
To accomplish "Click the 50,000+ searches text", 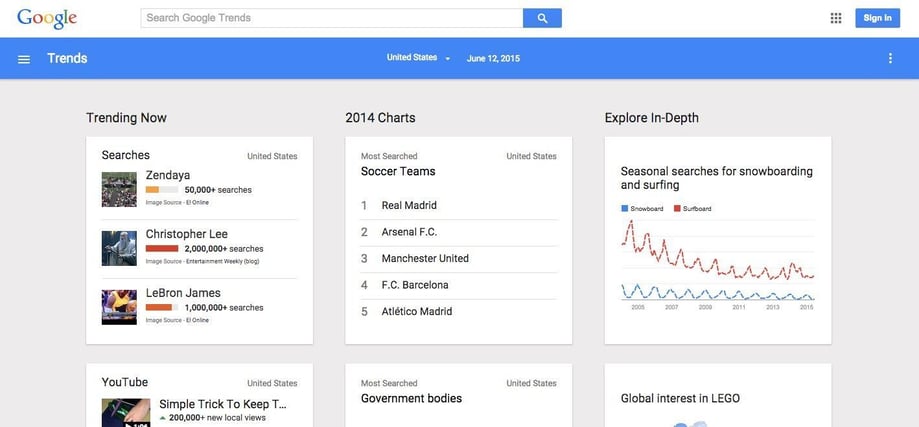I will pos(218,190).
